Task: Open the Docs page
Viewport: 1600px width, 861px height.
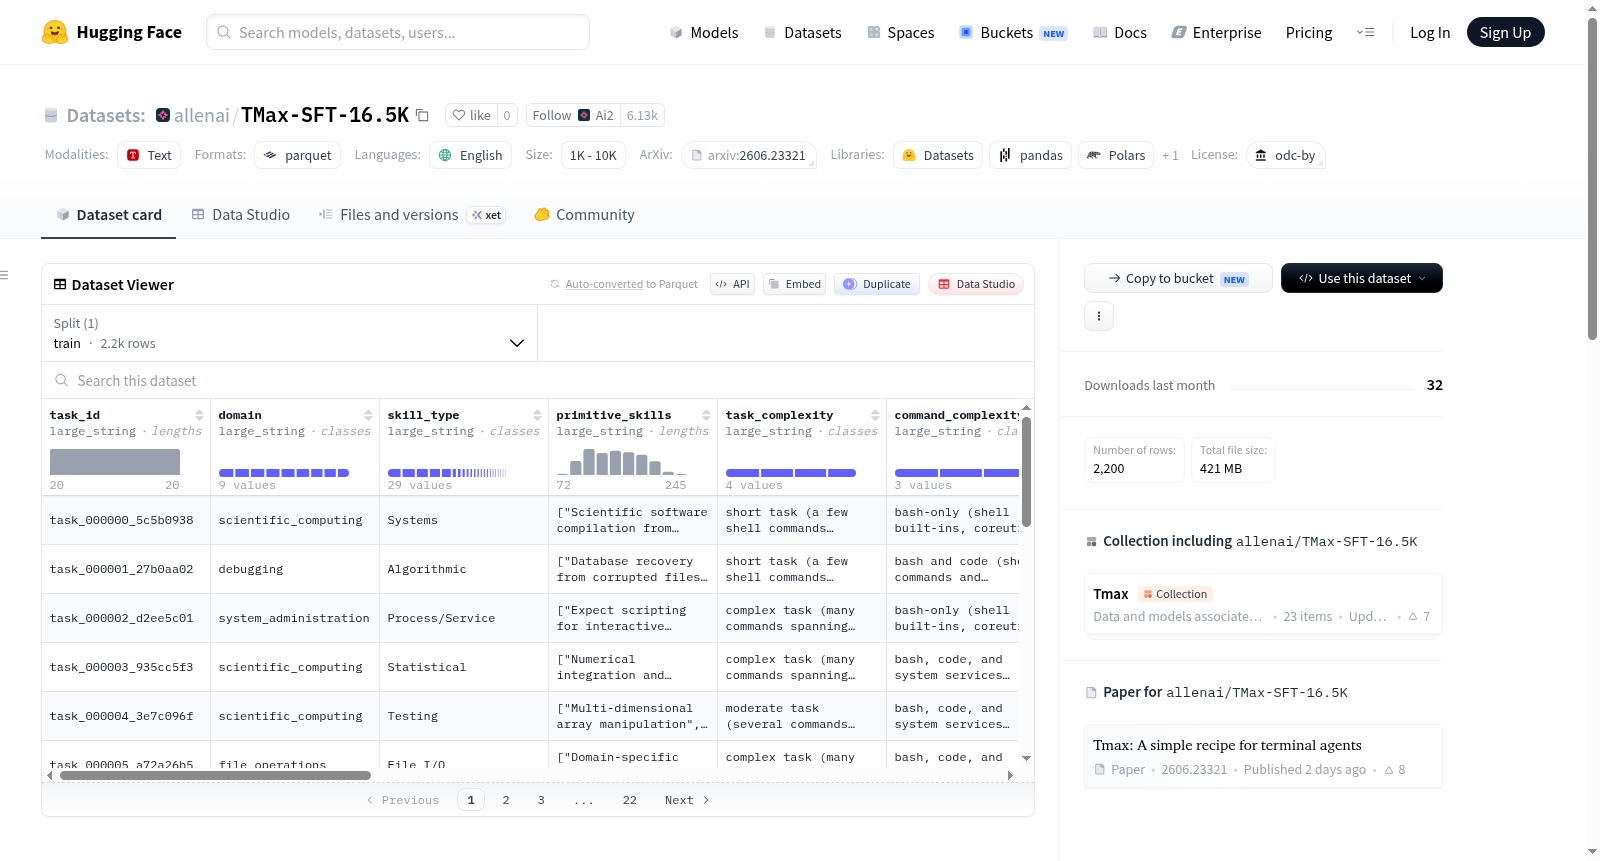Action: (1120, 32)
